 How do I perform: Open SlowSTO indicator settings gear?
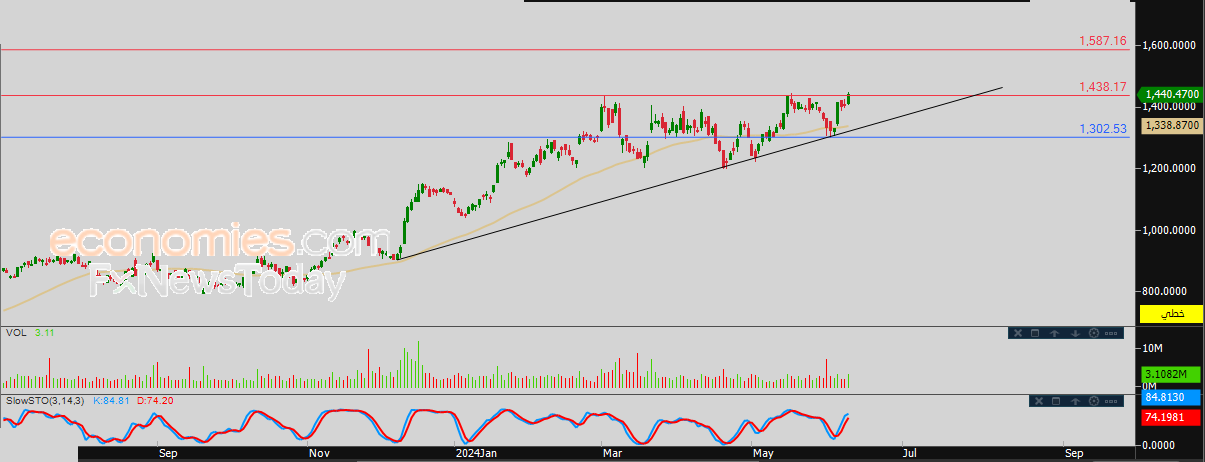point(1093,401)
